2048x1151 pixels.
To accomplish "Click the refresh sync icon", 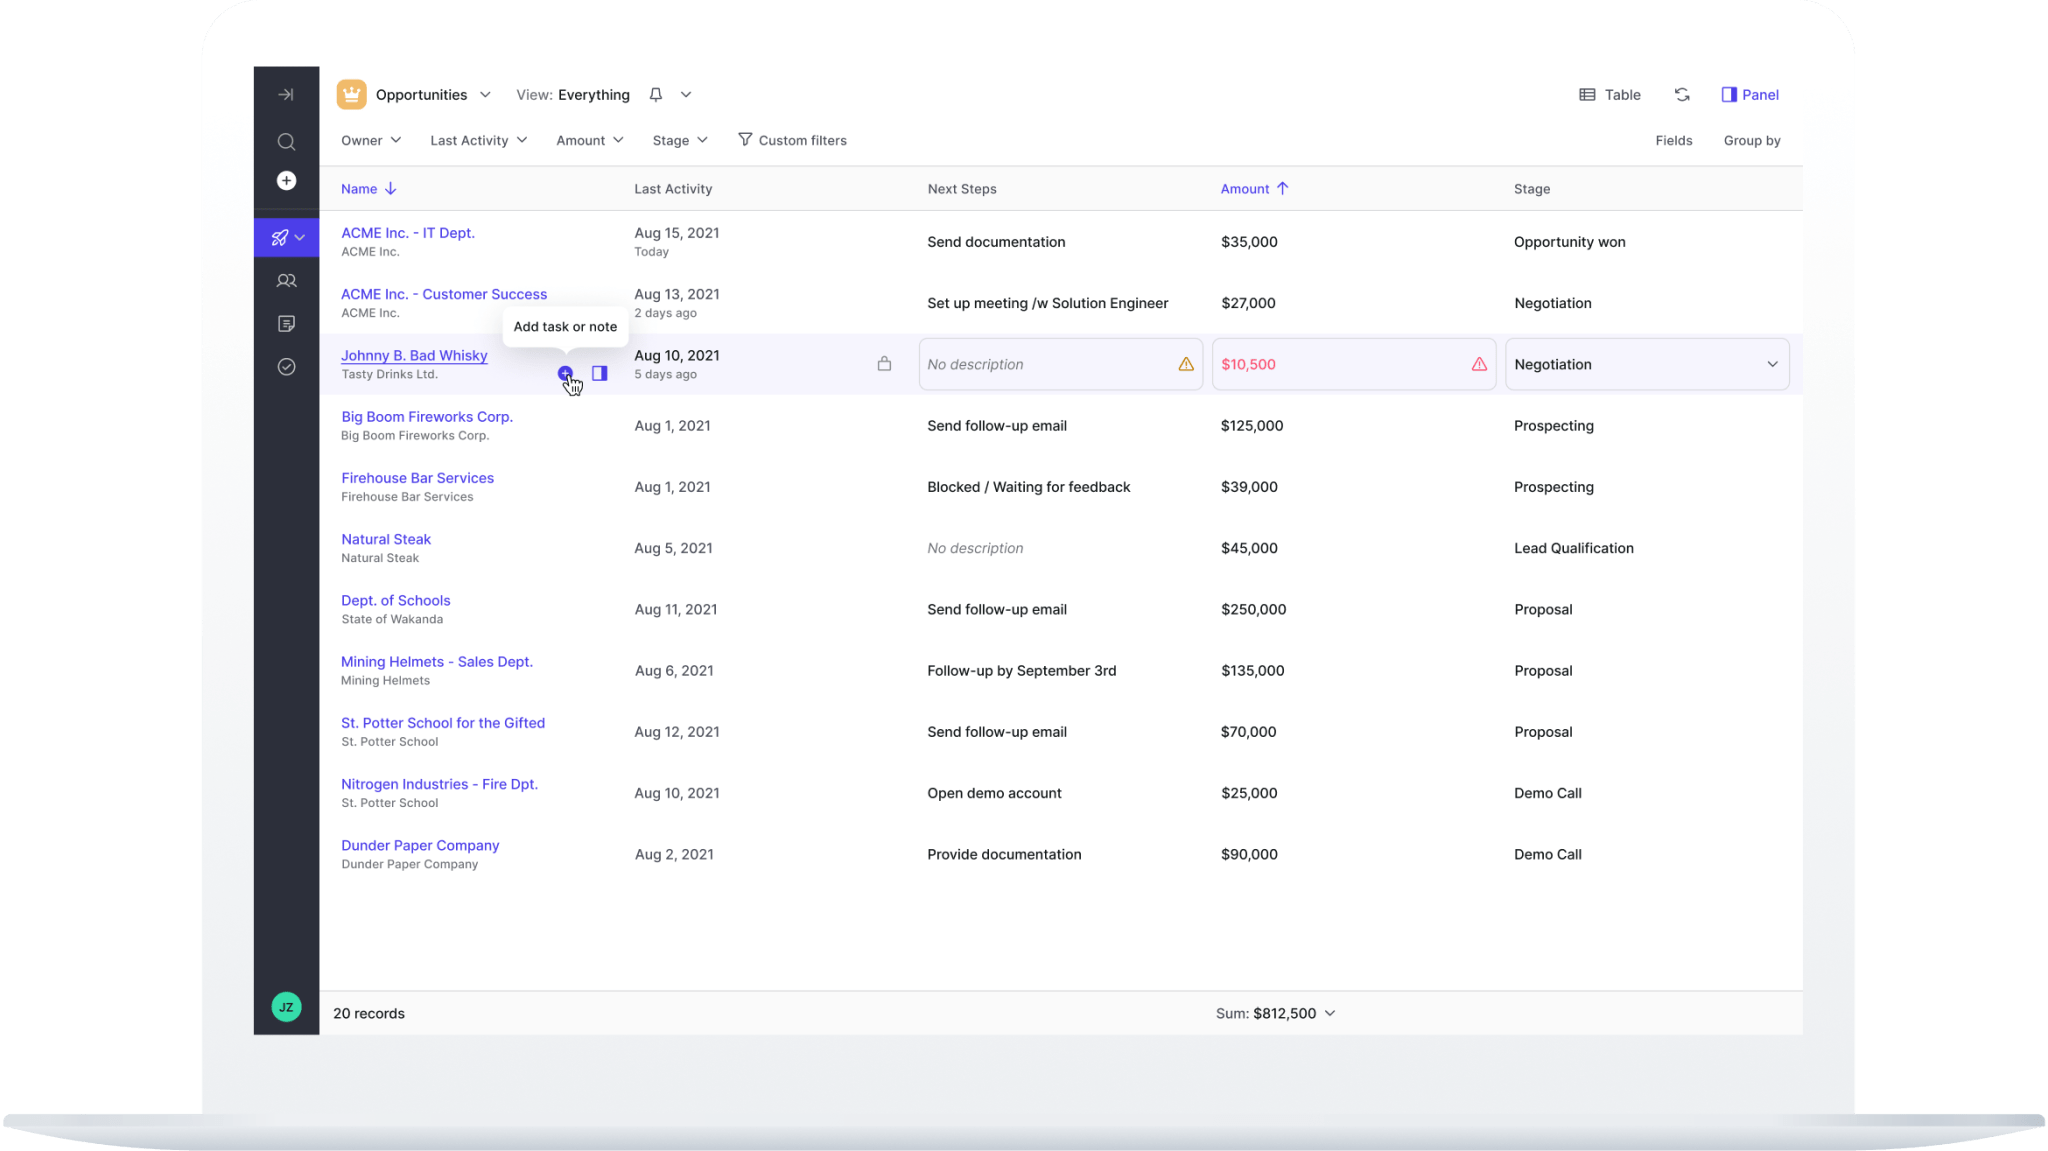I will (x=1681, y=94).
